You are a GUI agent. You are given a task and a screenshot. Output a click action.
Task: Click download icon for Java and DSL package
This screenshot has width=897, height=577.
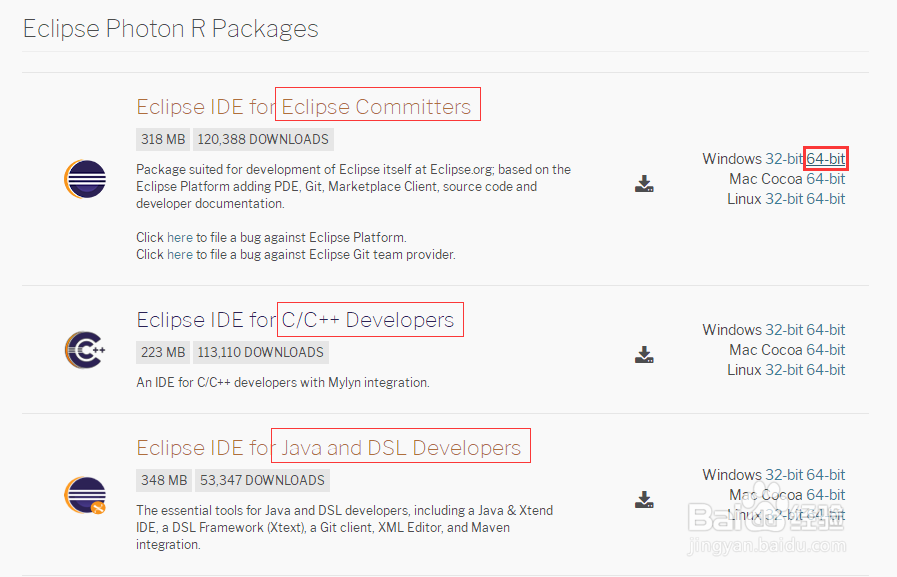tap(645, 499)
